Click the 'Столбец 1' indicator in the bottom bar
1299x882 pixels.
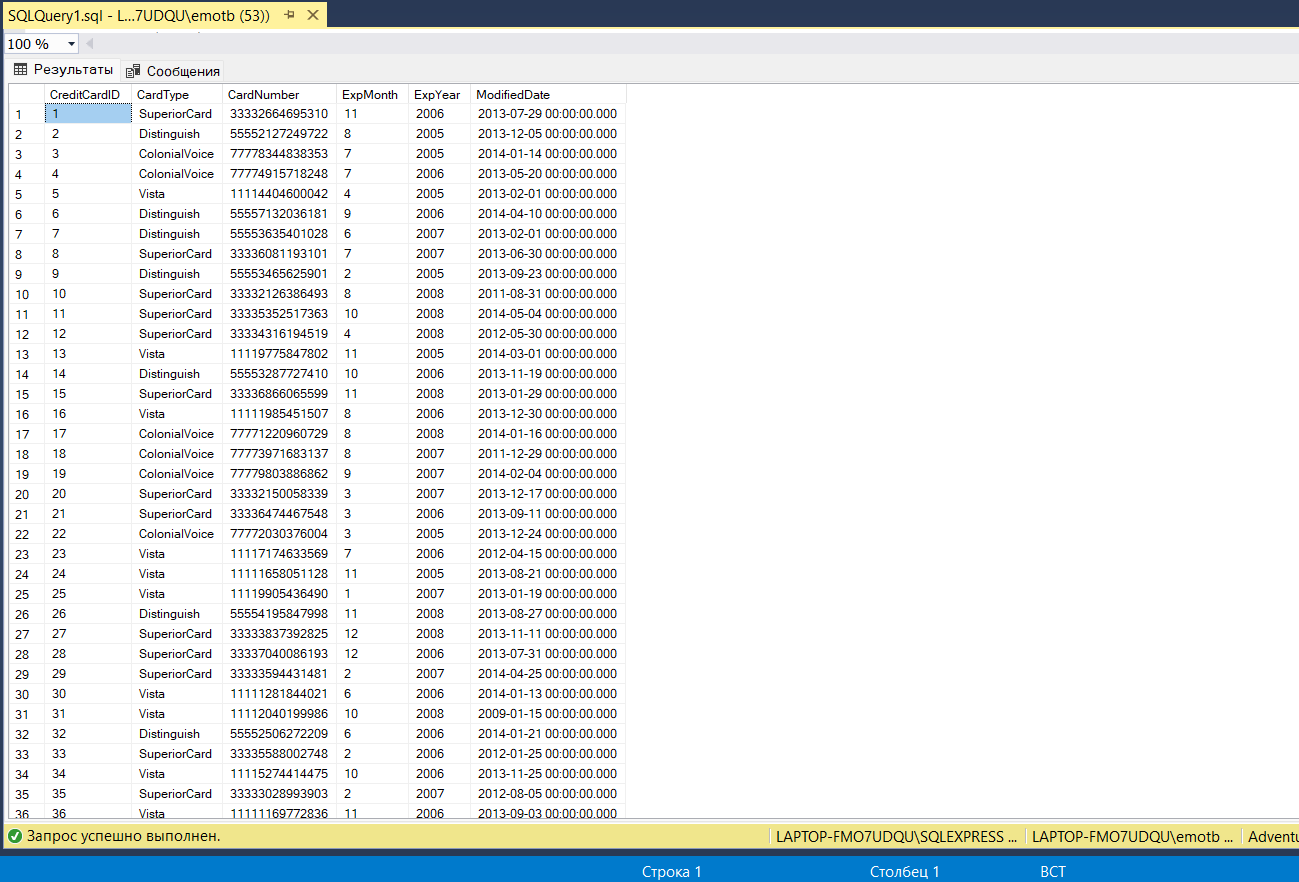pos(905,871)
